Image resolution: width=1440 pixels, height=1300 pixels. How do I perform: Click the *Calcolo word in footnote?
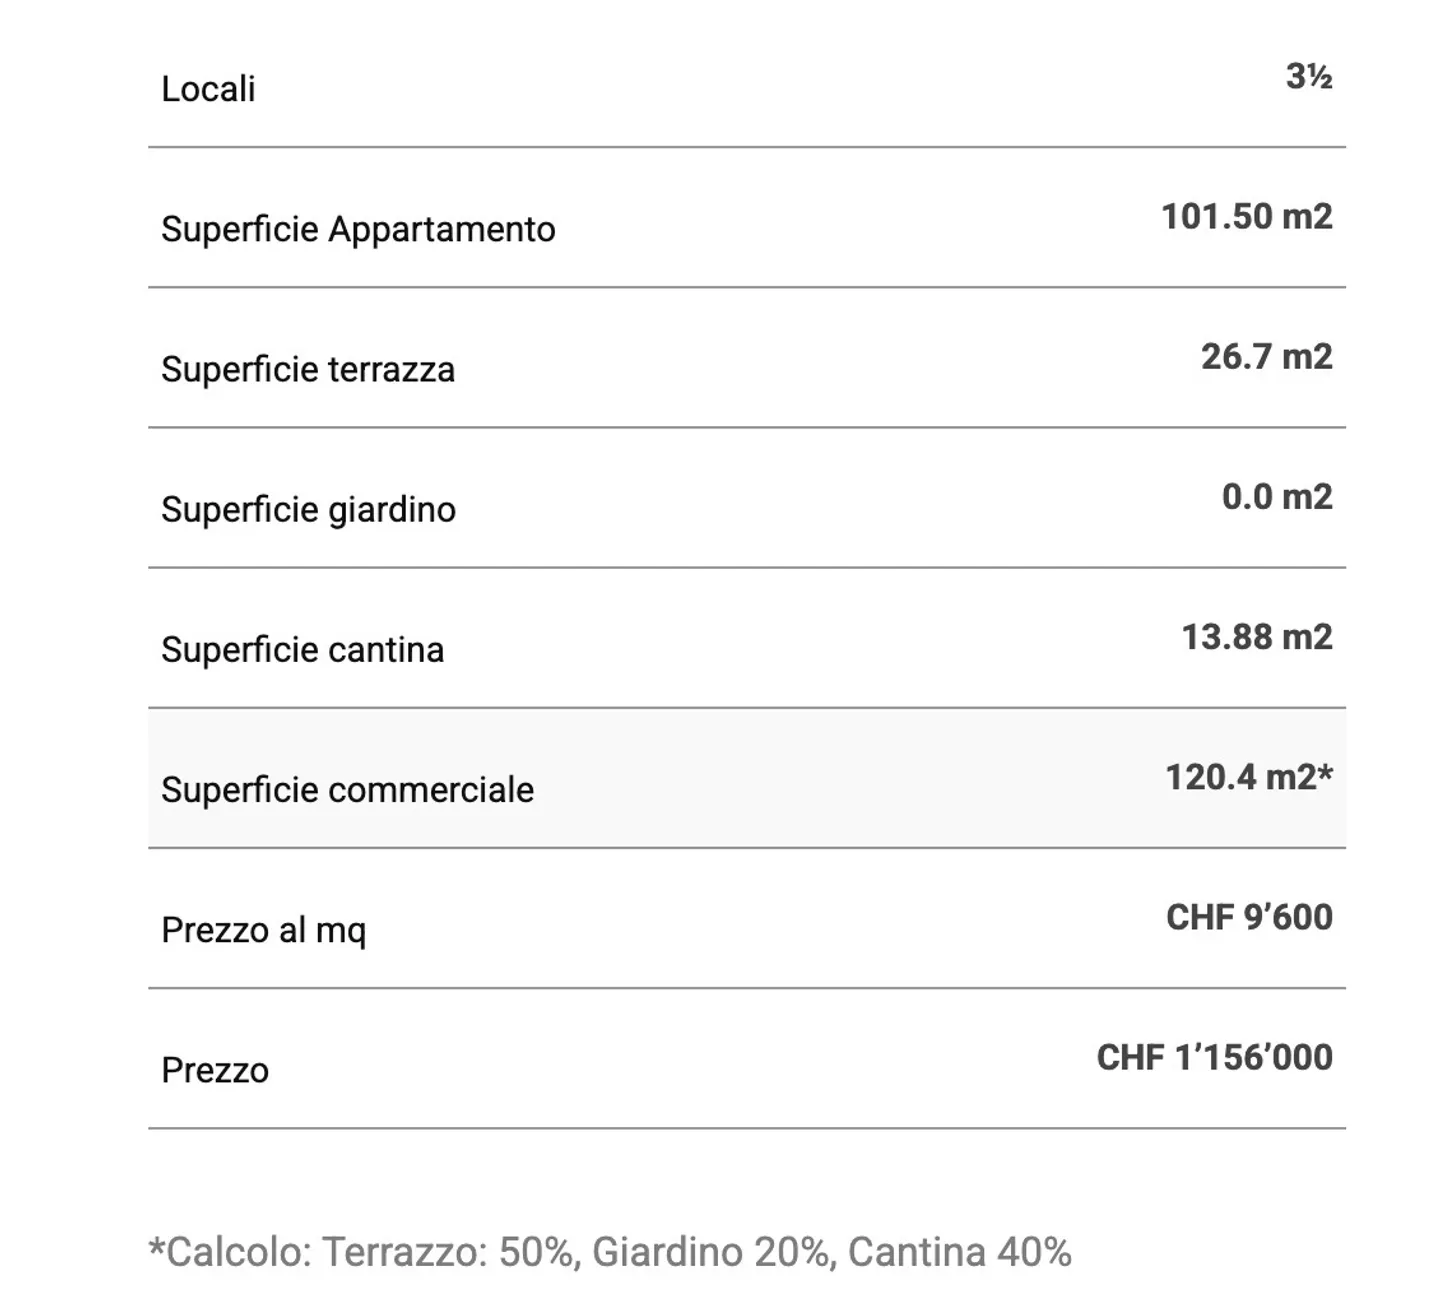pos(228,1252)
